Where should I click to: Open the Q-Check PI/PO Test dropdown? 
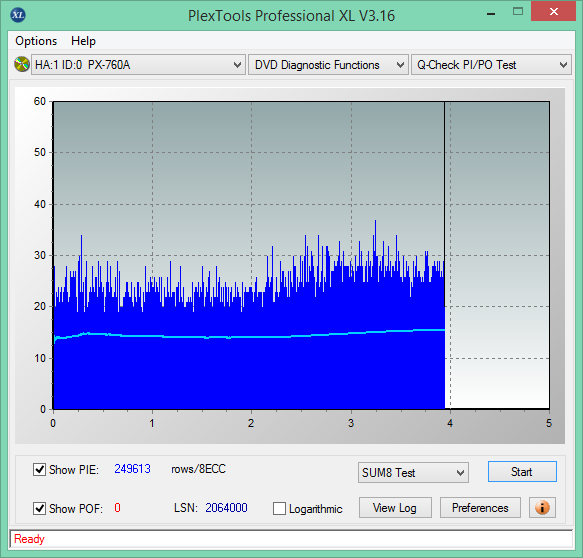[x=491, y=65]
